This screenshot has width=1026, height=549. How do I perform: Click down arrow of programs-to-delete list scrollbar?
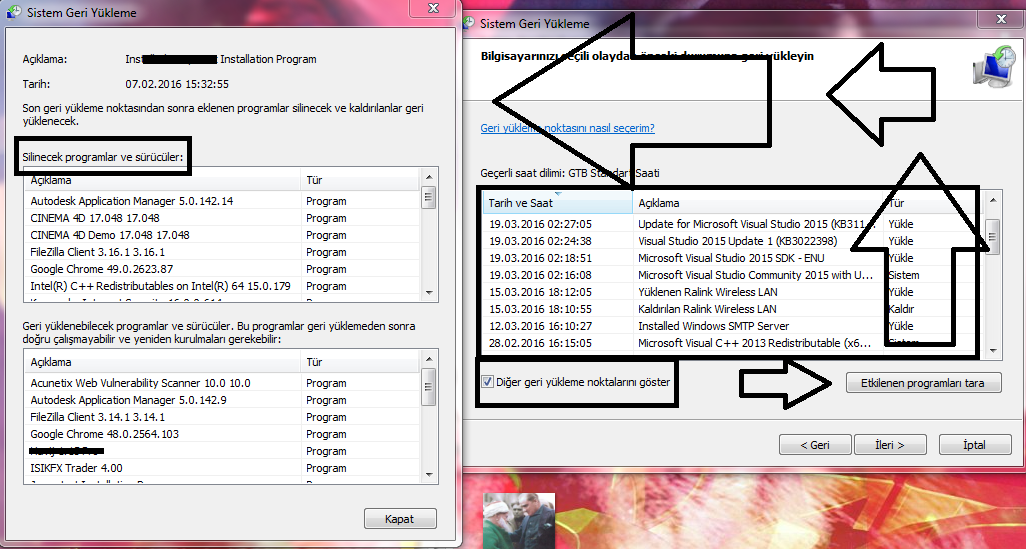point(429,292)
